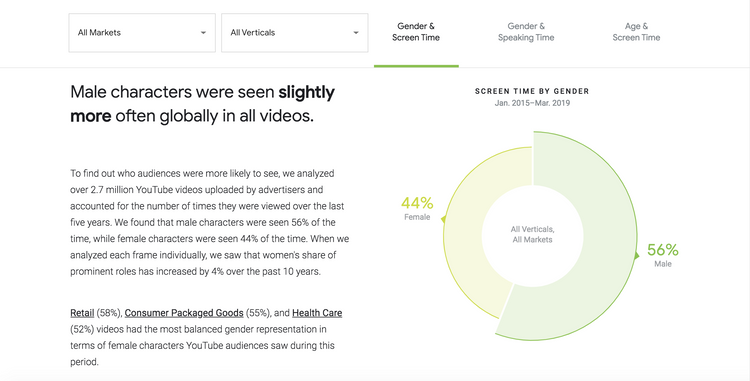Image resolution: width=750 pixels, height=381 pixels.
Task: Click the donut center All Verticals label
Action: 532,234
